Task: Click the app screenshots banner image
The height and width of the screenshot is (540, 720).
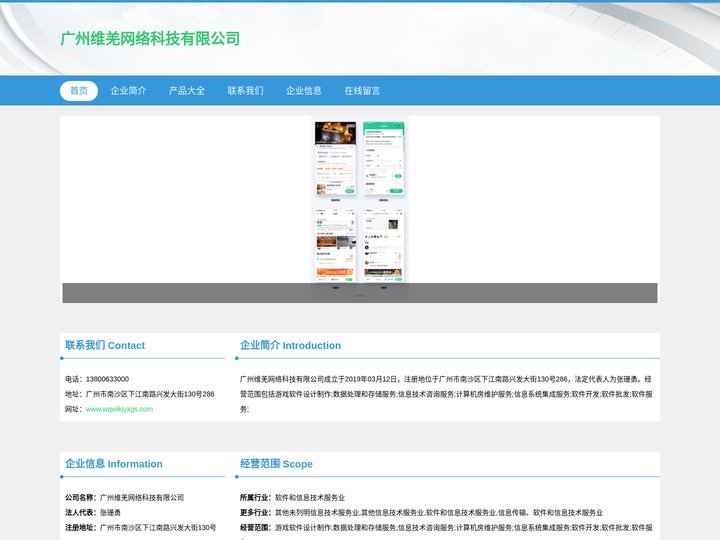Action: [360, 209]
